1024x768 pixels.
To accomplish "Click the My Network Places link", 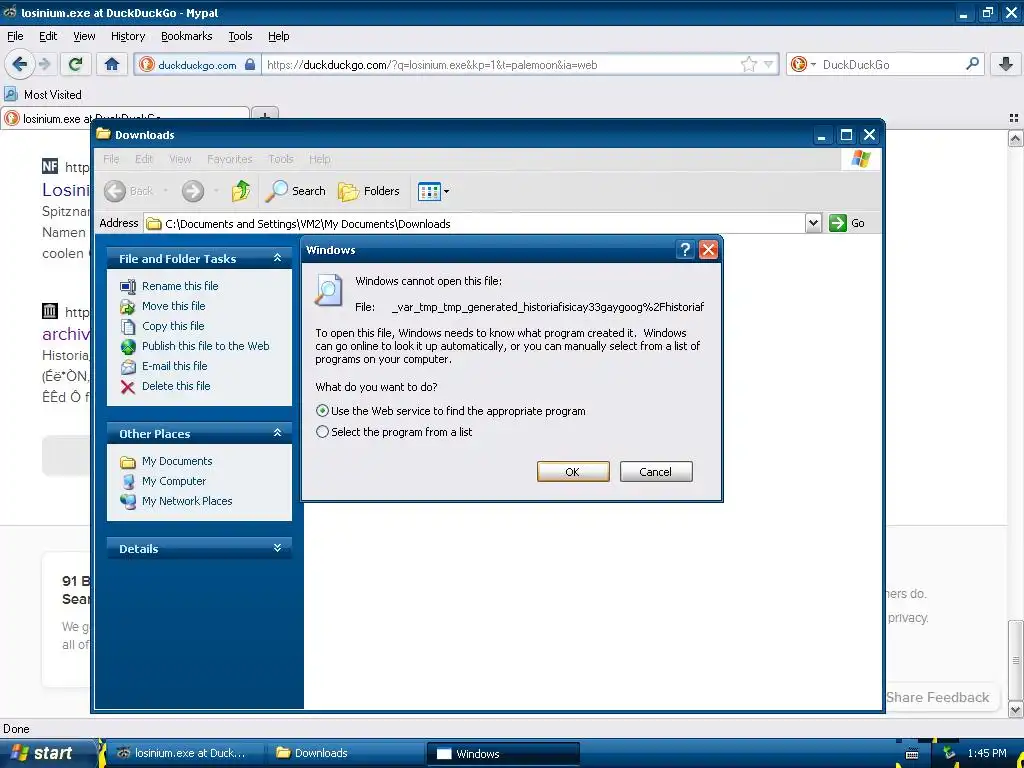I will (x=187, y=501).
